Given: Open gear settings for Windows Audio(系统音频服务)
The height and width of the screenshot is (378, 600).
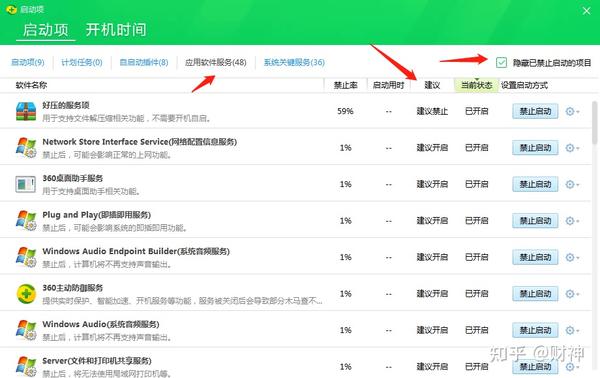Looking at the screenshot, I should pyautogui.click(x=572, y=330).
